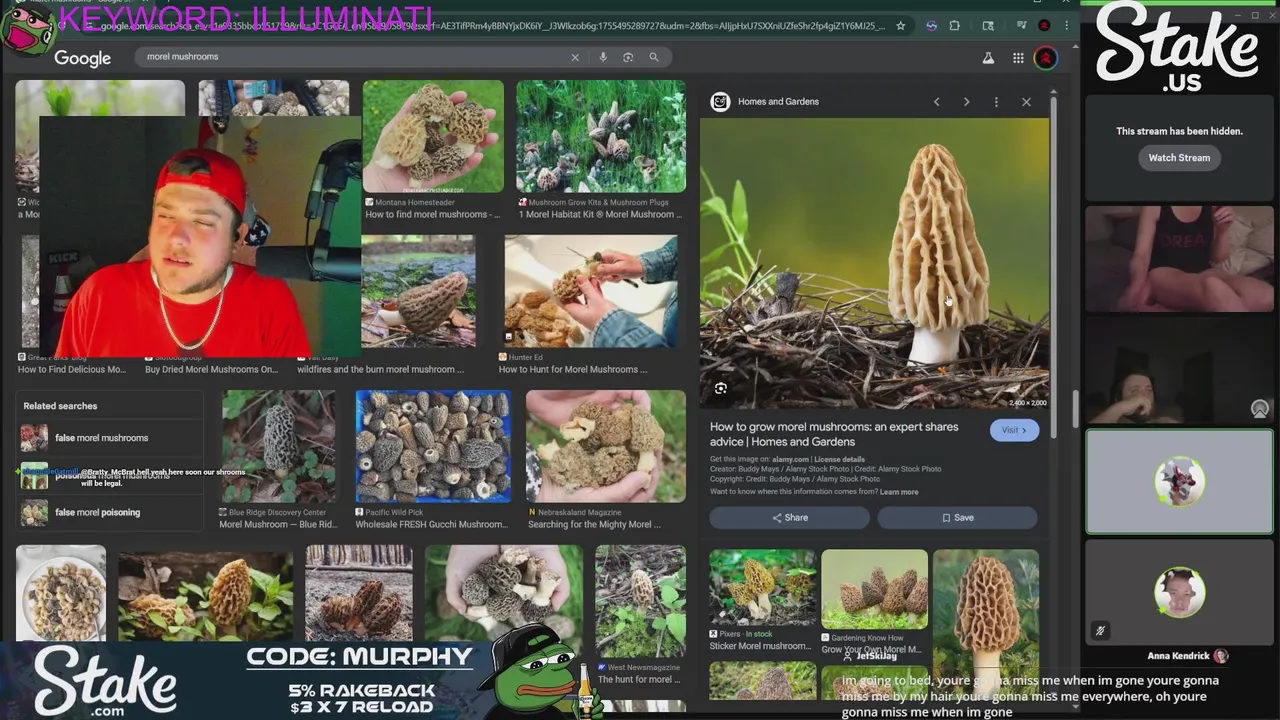Click the Related searches heading

click(x=60, y=406)
